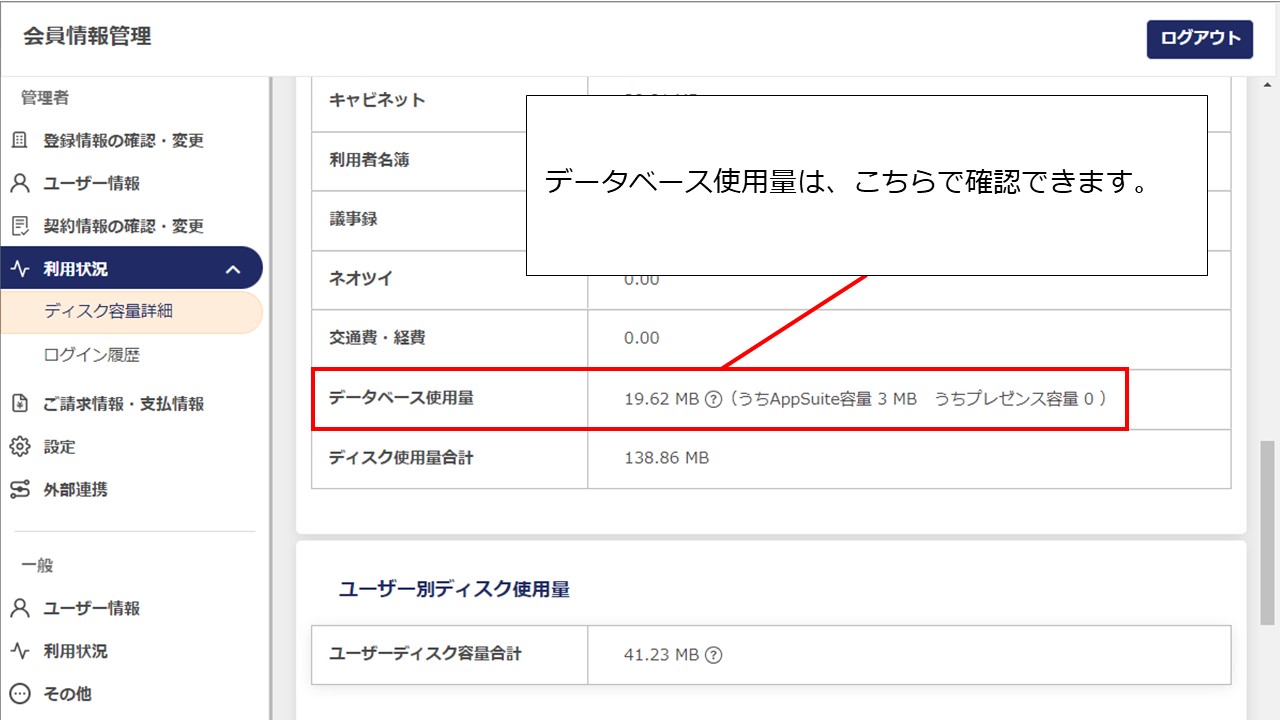Open the その他 circle icon
This screenshot has height=720, width=1280.
(x=22, y=693)
